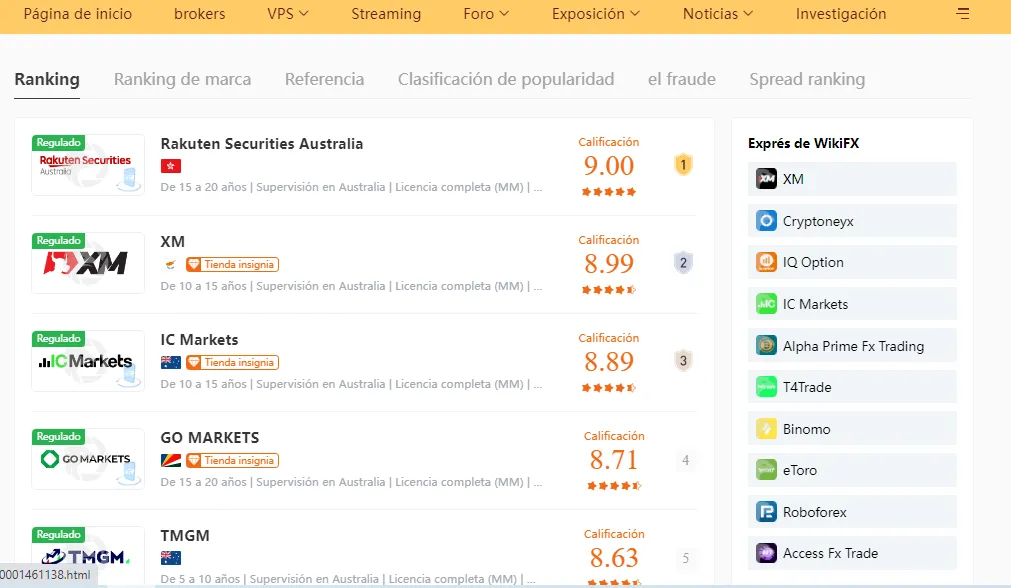Open the GO MARKETS broker title link
The width and height of the screenshot is (1011, 588).
tap(210, 438)
